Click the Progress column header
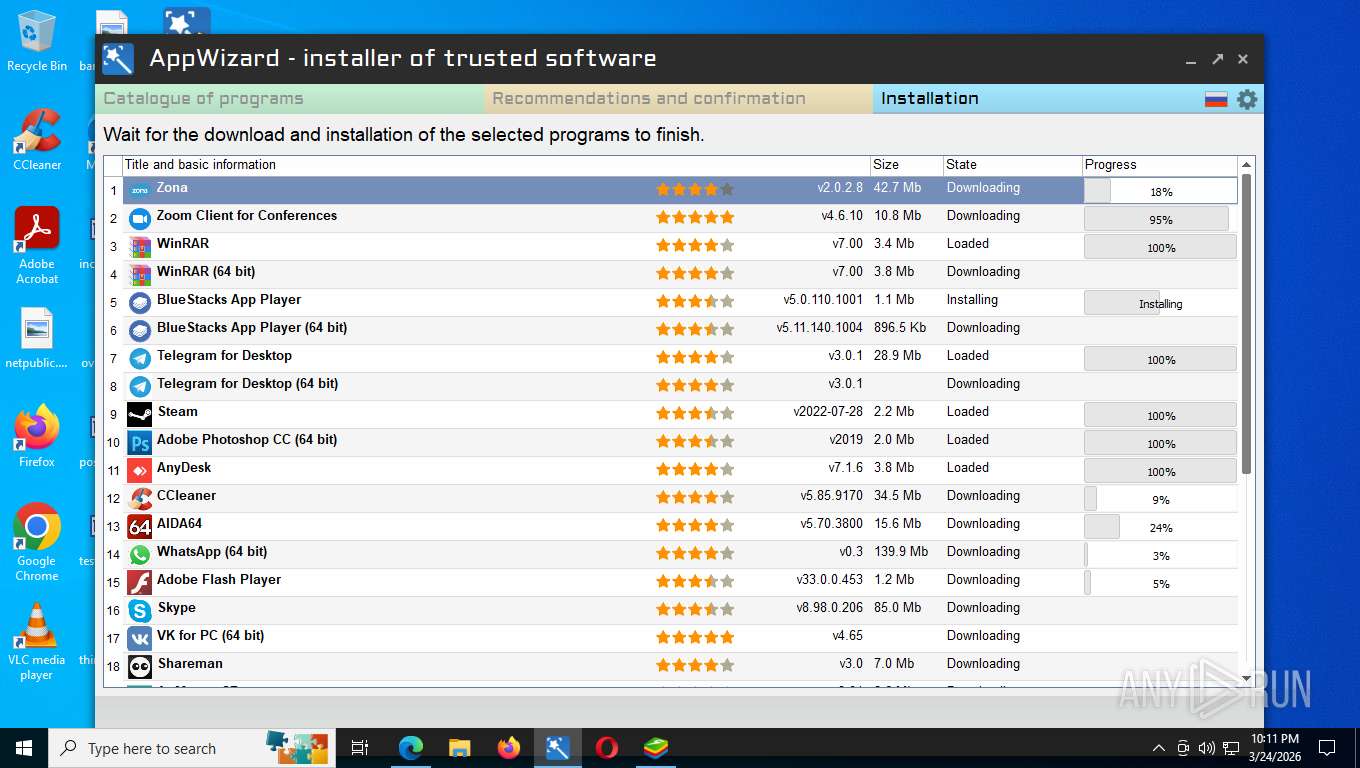1360x768 pixels. (x=1160, y=165)
